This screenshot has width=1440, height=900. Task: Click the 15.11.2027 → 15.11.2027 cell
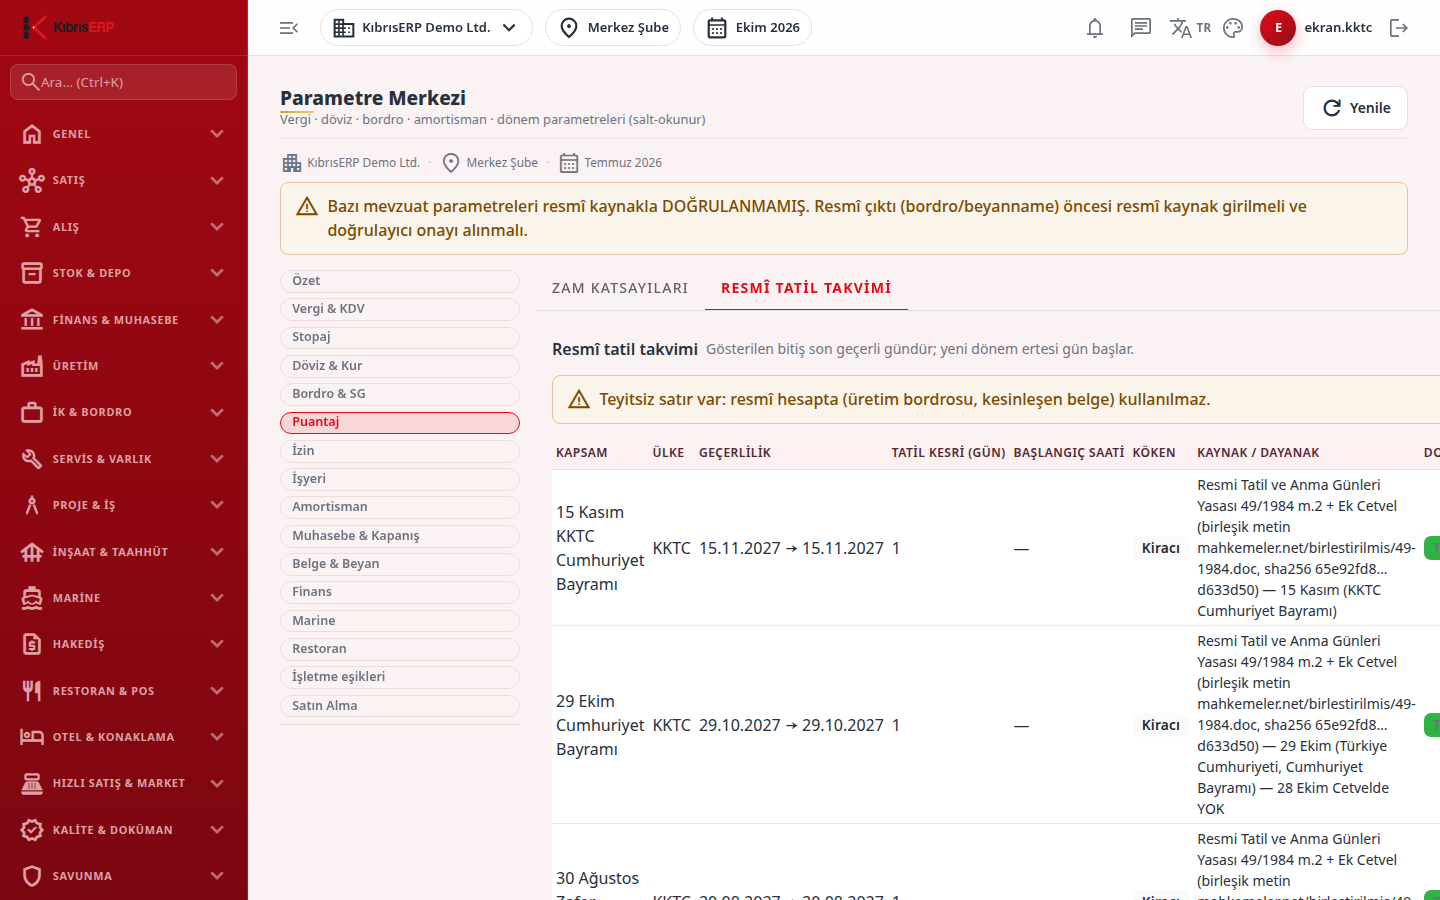click(x=791, y=548)
